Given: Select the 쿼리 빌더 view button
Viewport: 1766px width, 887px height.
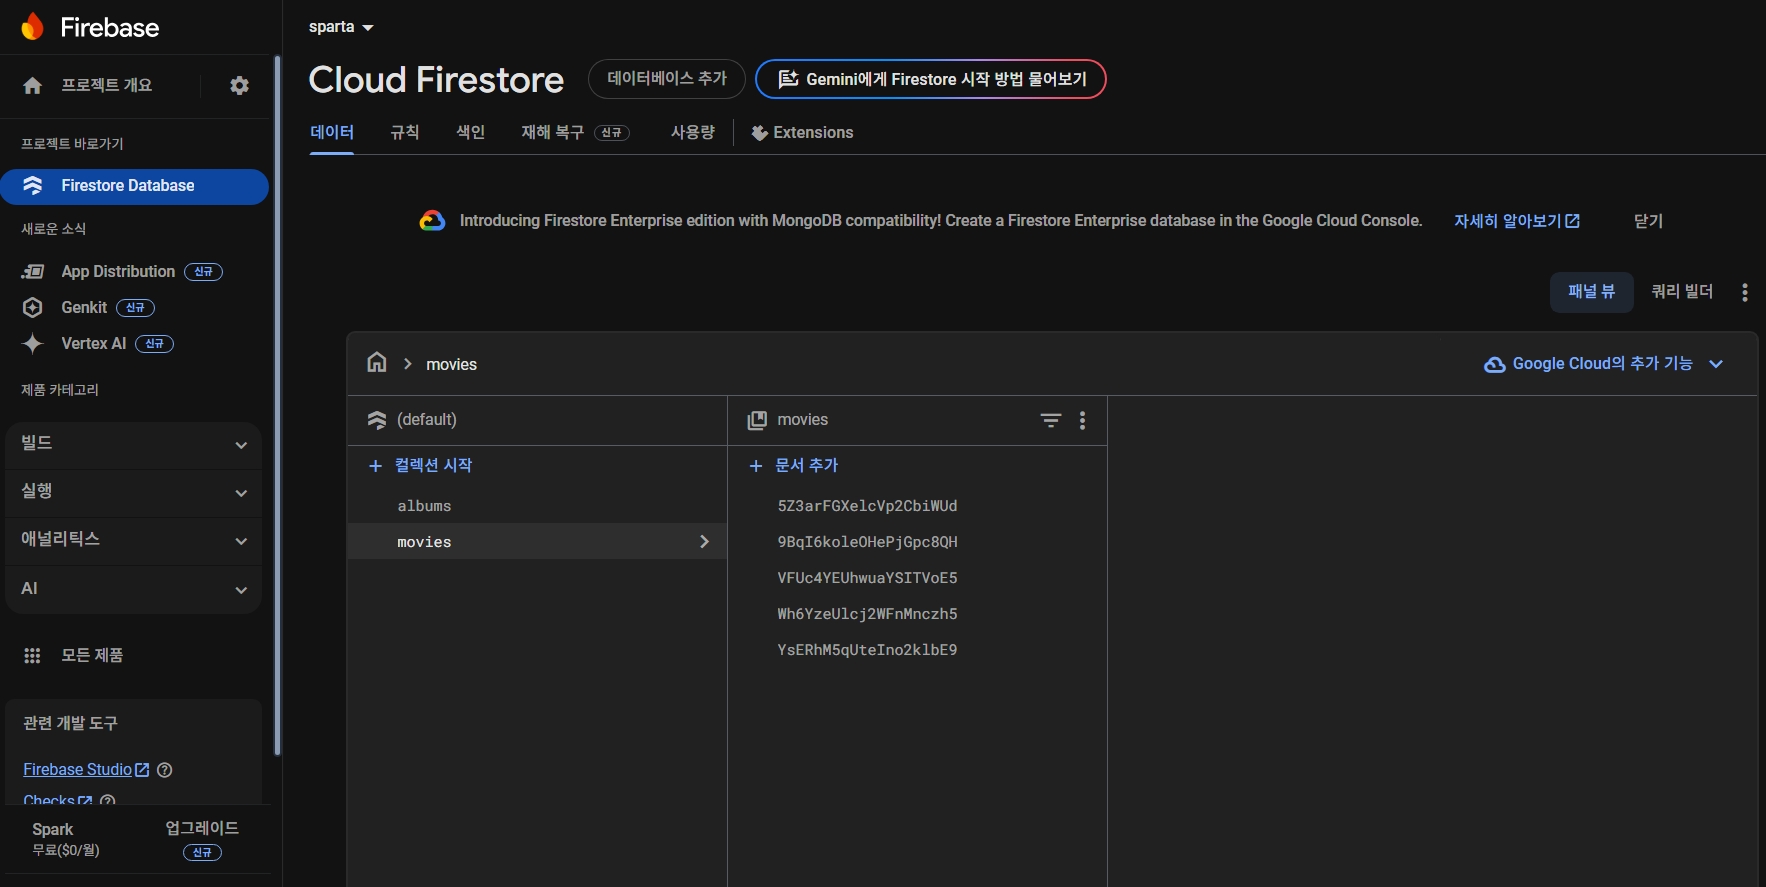Looking at the screenshot, I should [x=1682, y=292].
